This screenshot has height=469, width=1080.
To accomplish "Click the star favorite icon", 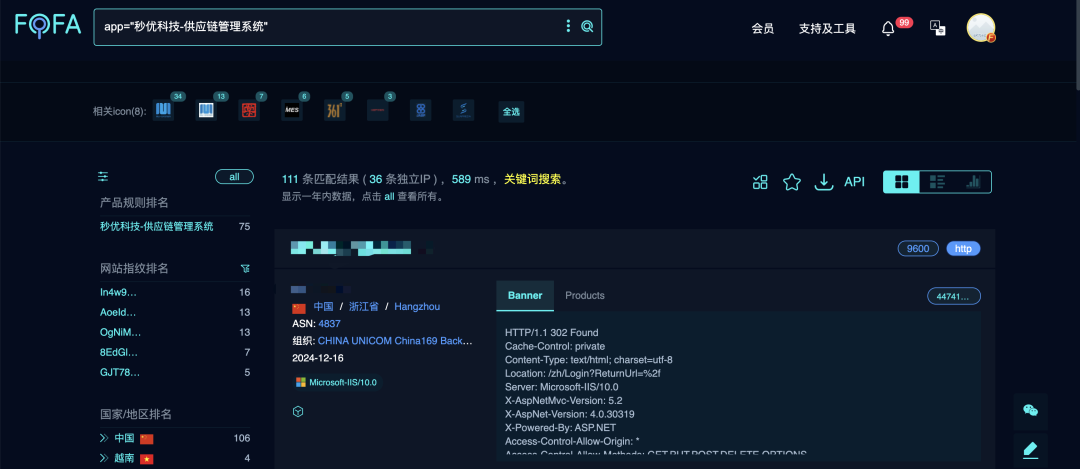I will tap(792, 182).
